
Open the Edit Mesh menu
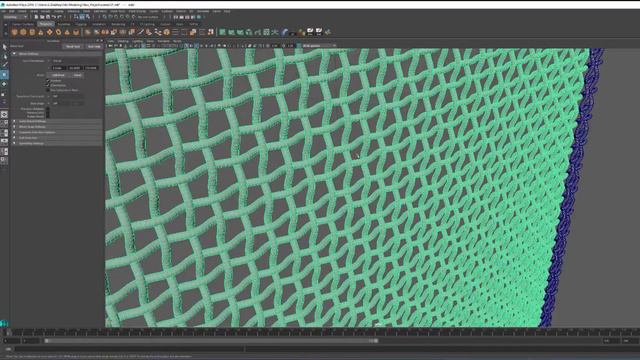[x=100, y=11]
